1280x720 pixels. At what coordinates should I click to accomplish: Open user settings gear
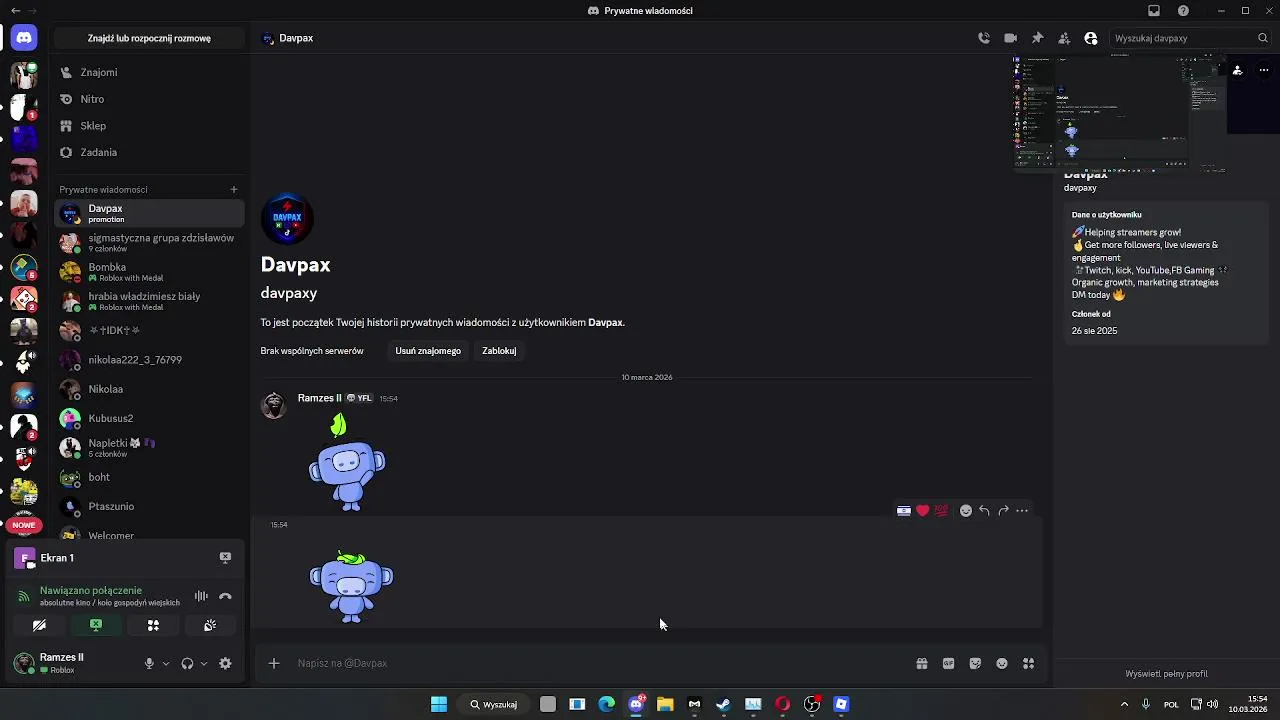(225, 663)
